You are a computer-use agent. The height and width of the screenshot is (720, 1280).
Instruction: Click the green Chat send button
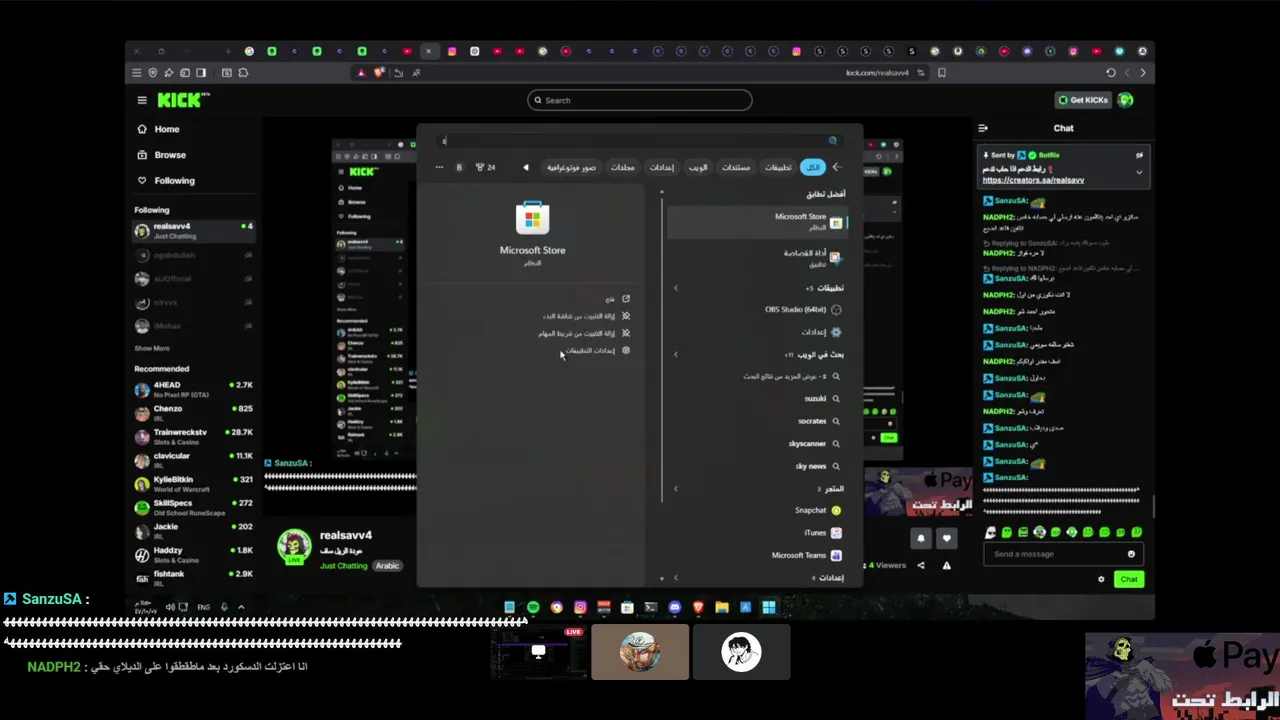click(x=1129, y=579)
